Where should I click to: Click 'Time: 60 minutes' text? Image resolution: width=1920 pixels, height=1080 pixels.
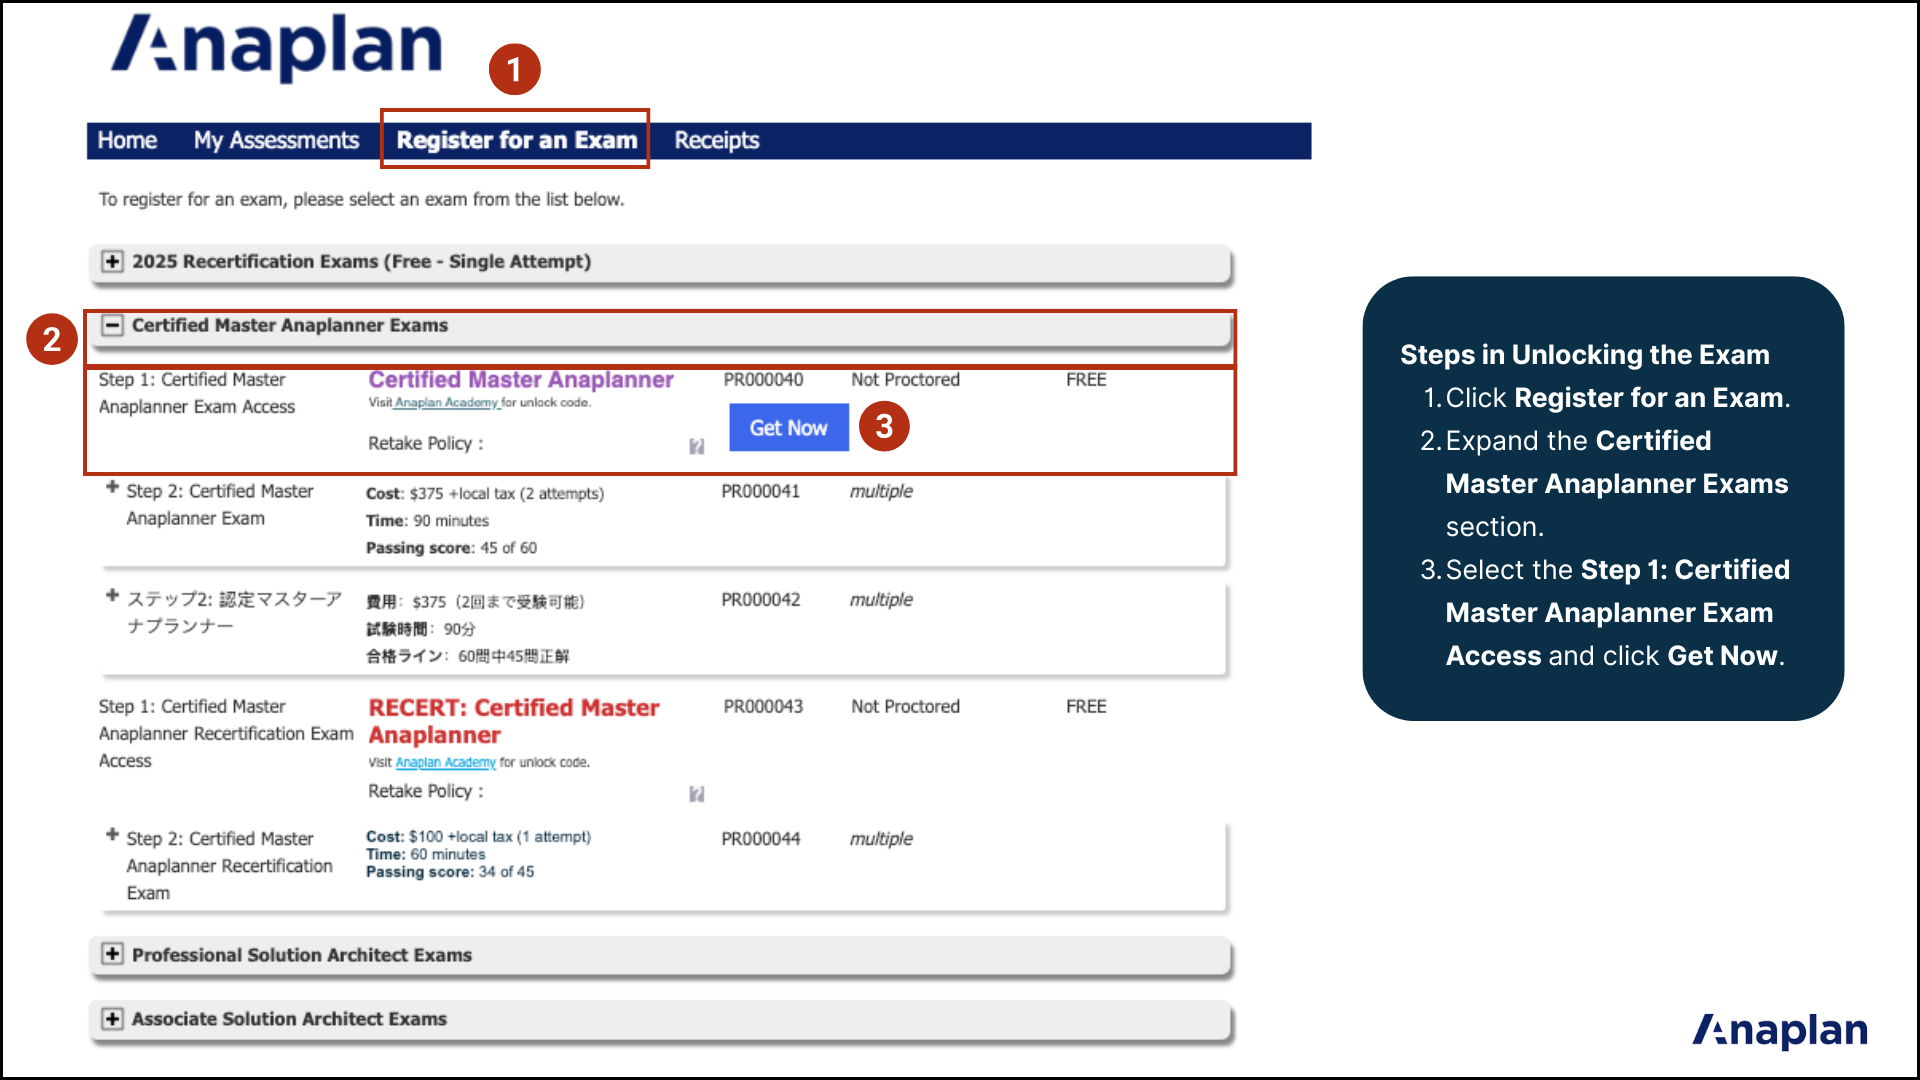coord(425,855)
